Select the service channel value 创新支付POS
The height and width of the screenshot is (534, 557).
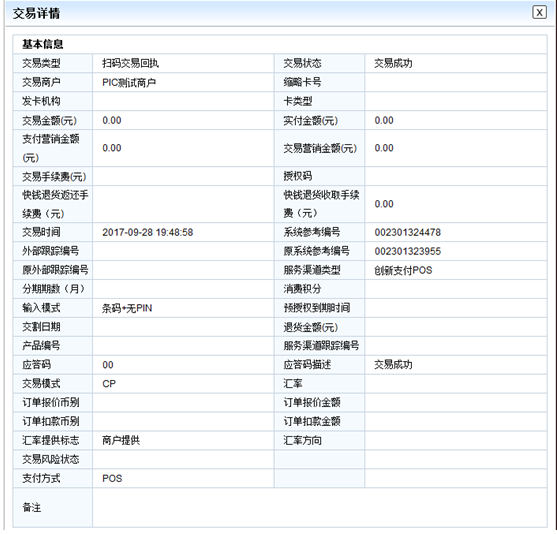[x=403, y=270]
